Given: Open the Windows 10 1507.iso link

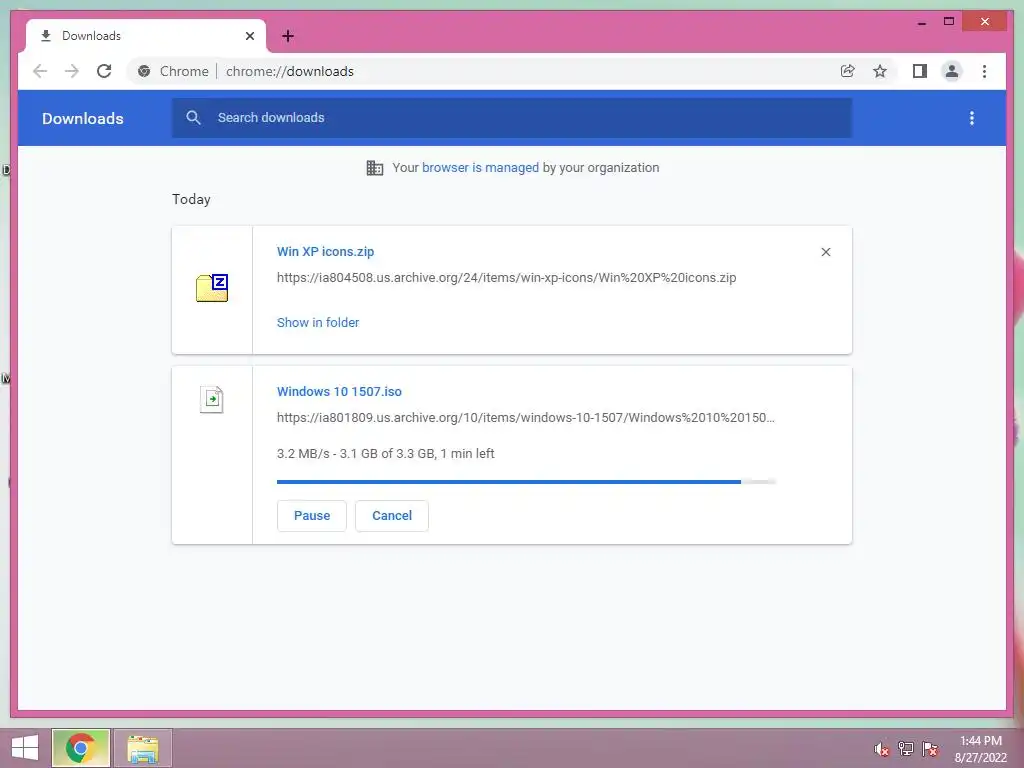Looking at the screenshot, I should pyautogui.click(x=339, y=392).
